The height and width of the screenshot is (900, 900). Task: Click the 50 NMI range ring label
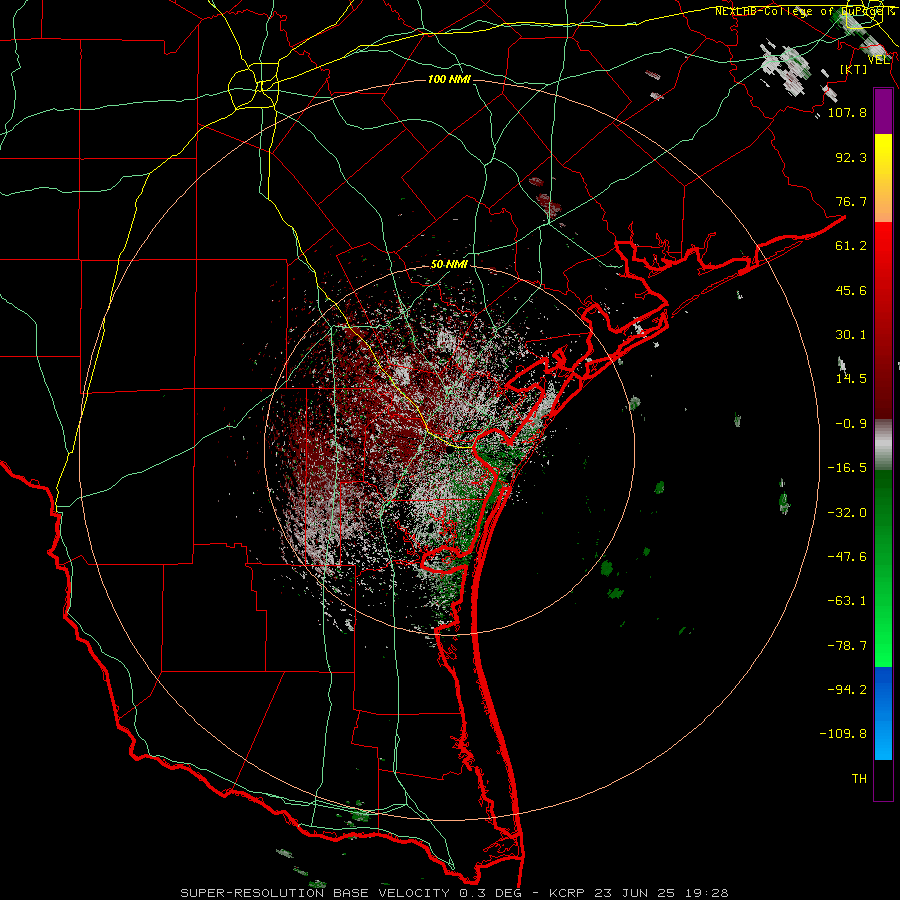pyautogui.click(x=449, y=264)
